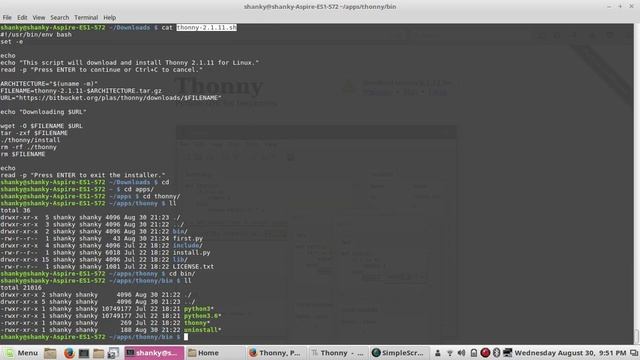The width and height of the screenshot is (640, 360).
Task: Click the 'echo "Downloading $URL"' line
Action: coord(43,112)
